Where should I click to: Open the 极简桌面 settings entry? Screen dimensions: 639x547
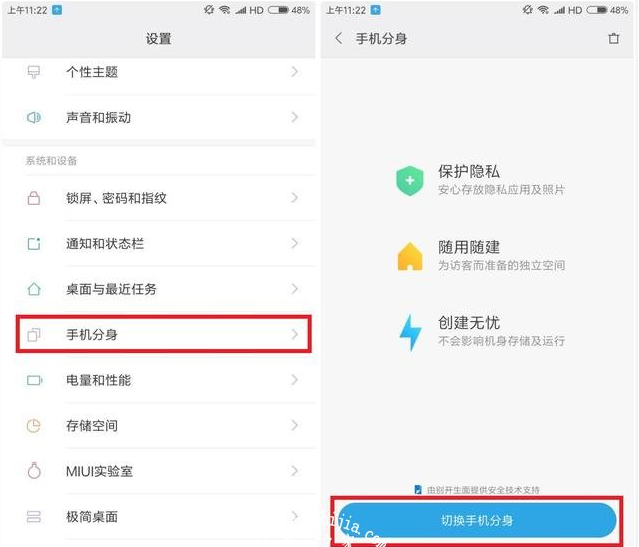(x=163, y=517)
